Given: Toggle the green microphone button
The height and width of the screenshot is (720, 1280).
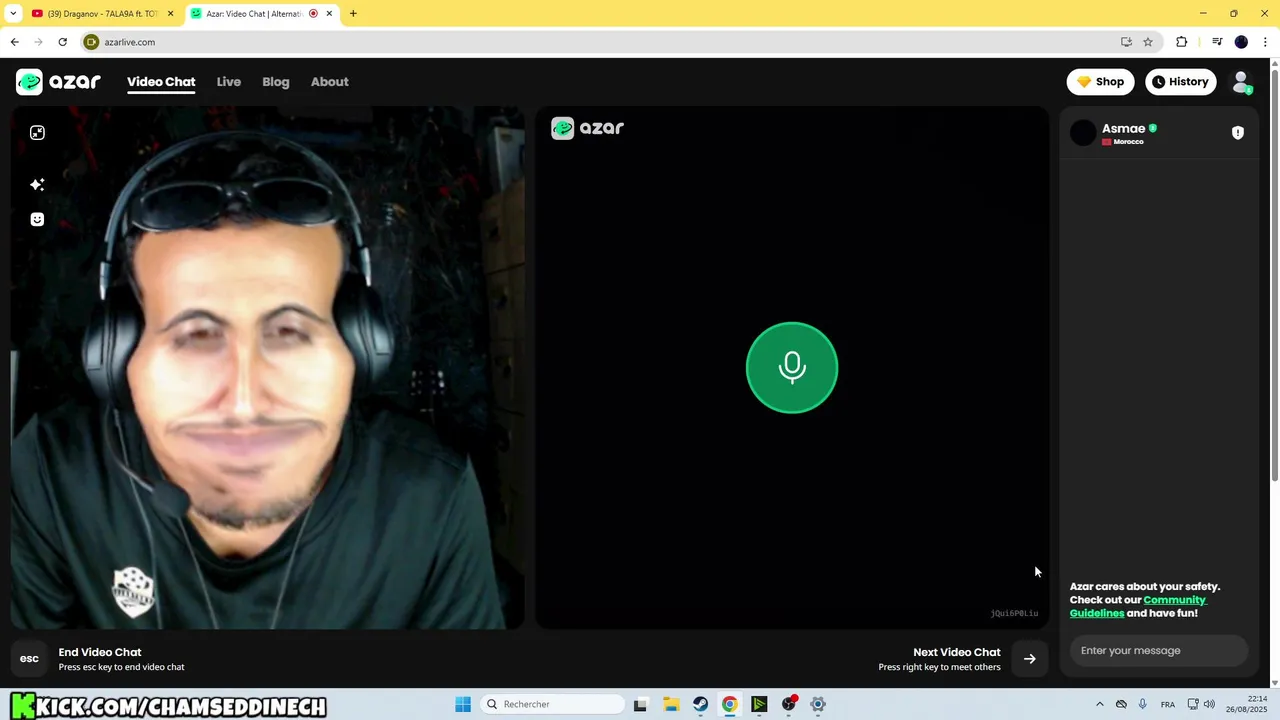Looking at the screenshot, I should [x=792, y=367].
